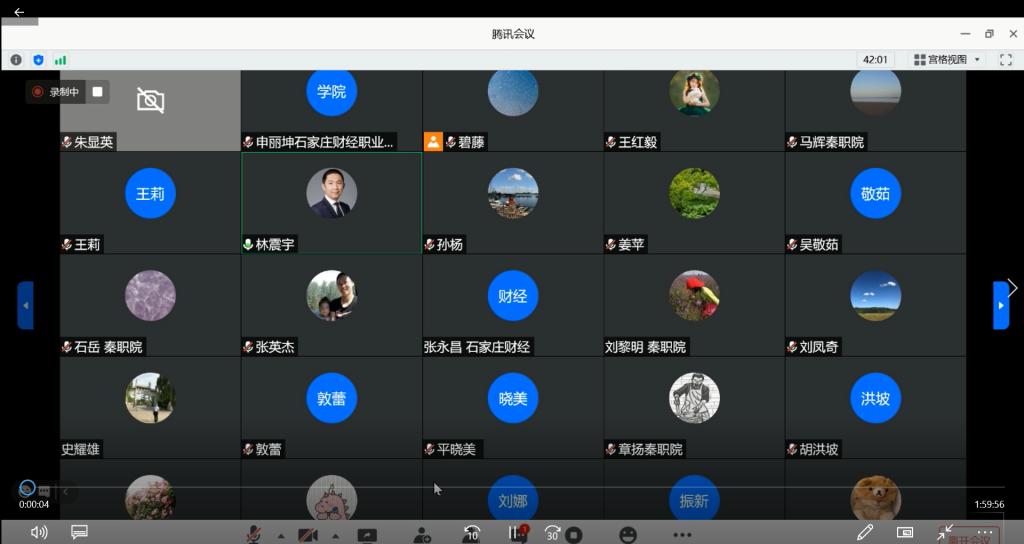Screen dimensions: 1024x544
Task: Open the meeting info icon
Action: [16, 60]
